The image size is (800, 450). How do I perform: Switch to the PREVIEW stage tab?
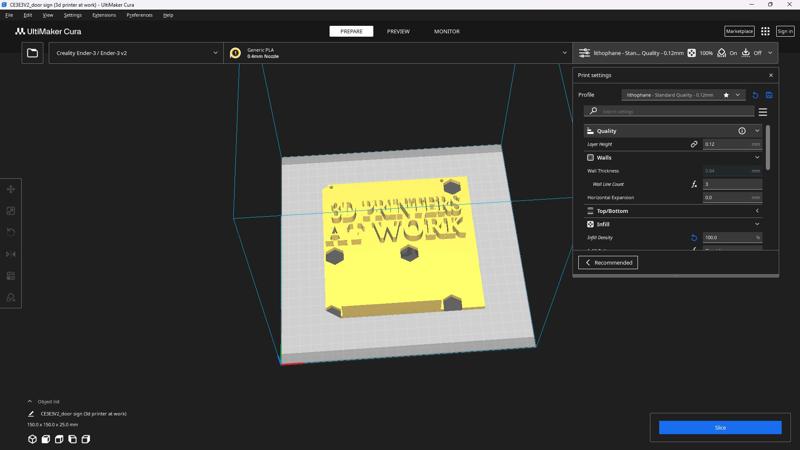[398, 32]
